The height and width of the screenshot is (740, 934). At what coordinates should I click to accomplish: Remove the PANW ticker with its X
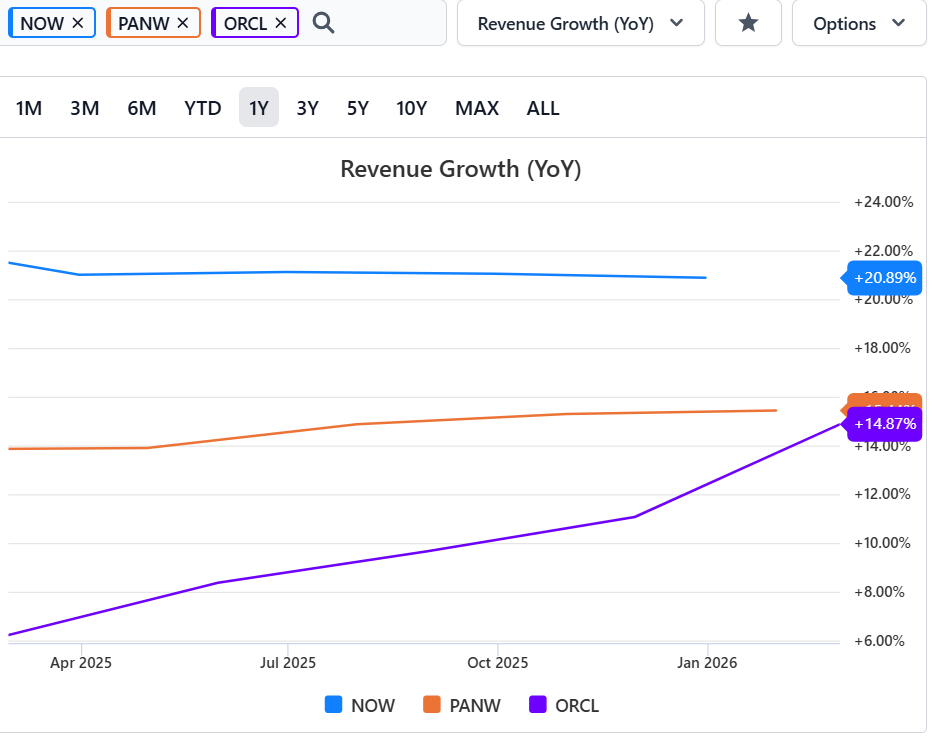click(x=182, y=23)
